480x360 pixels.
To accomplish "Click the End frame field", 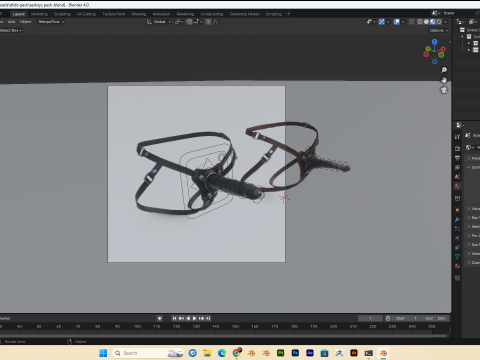I will (x=435, y=318).
